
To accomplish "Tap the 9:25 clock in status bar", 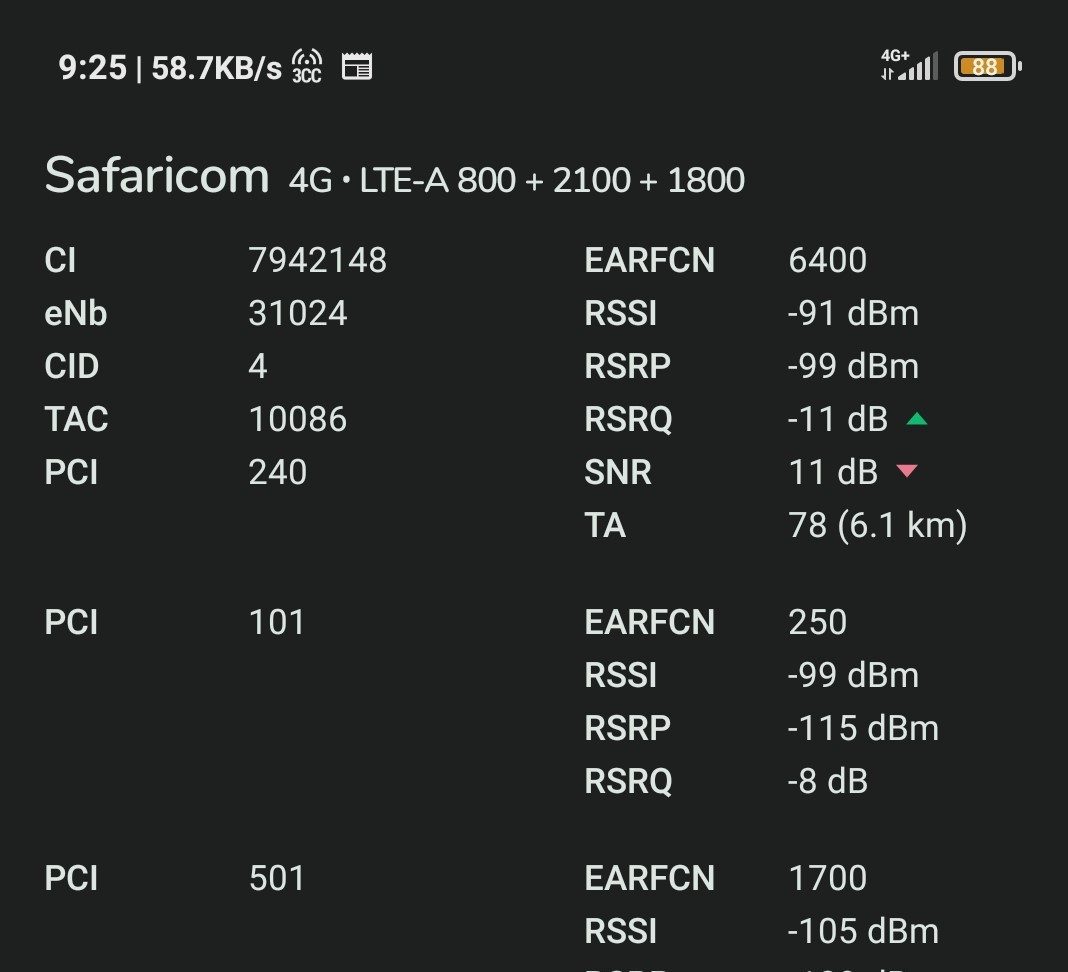I will click(93, 67).
